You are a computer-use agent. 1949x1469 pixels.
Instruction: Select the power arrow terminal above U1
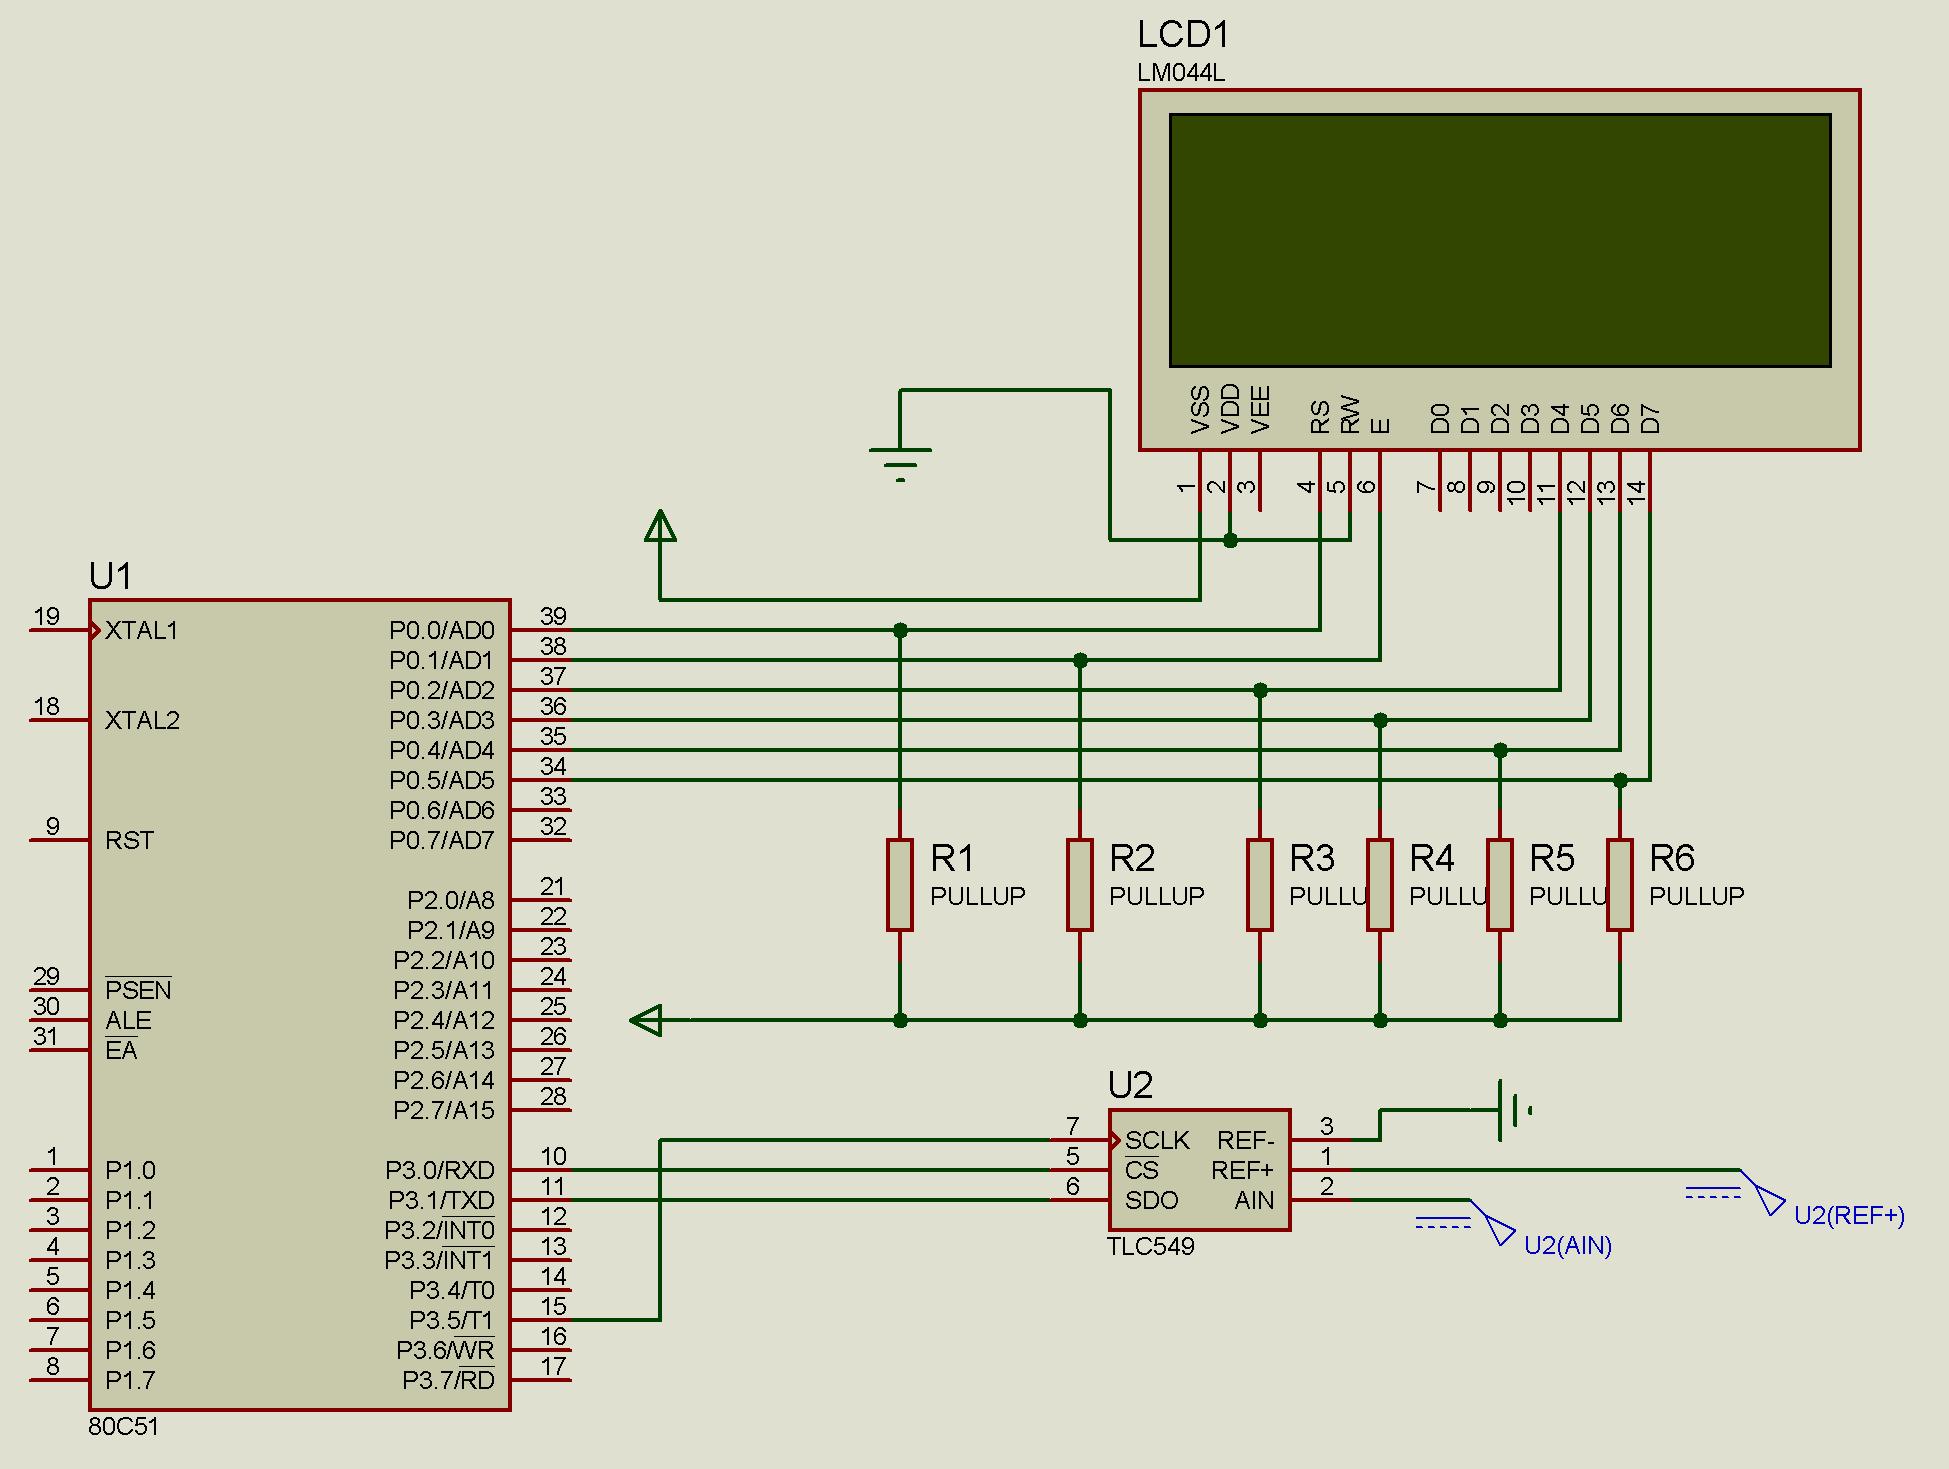click(x=660, y=526)
